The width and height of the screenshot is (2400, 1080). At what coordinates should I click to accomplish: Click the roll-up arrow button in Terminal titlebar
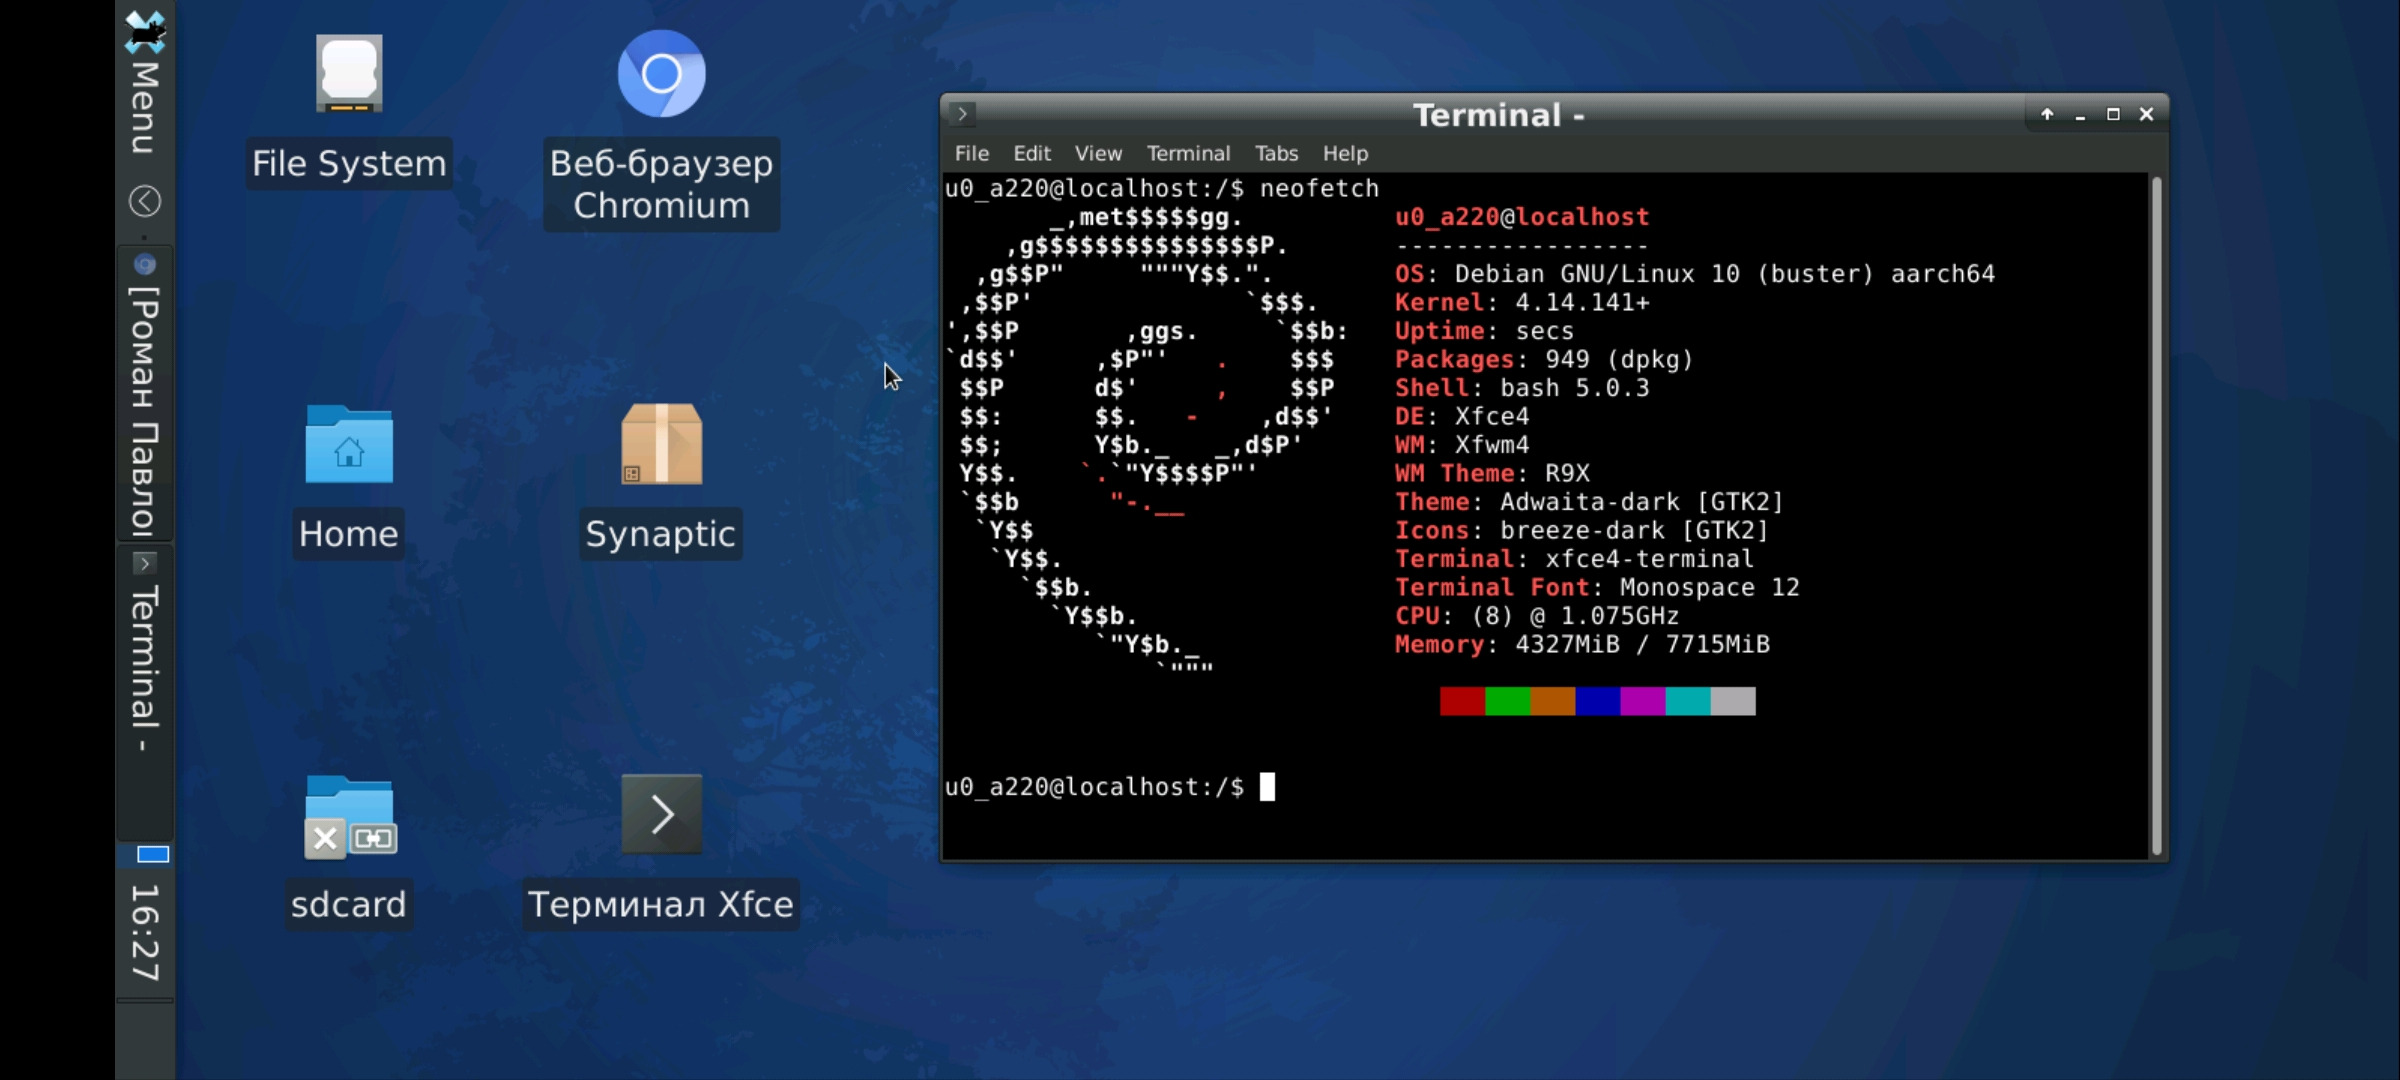[x=2047, y=114]
